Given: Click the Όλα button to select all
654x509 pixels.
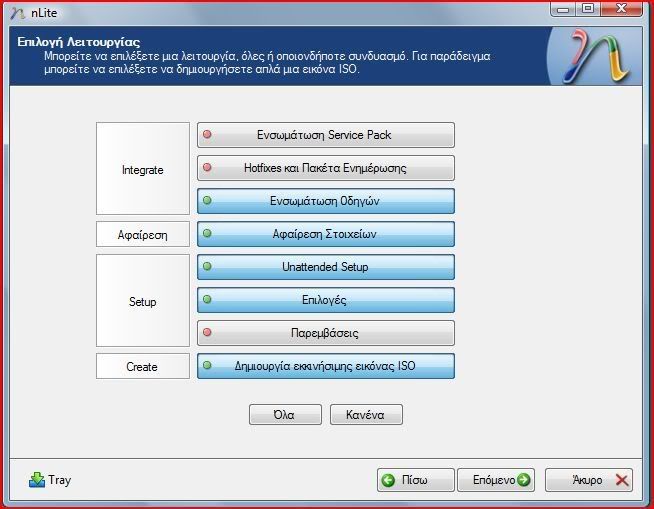Looking at the screenshot, I should click(x=285, y=415).
